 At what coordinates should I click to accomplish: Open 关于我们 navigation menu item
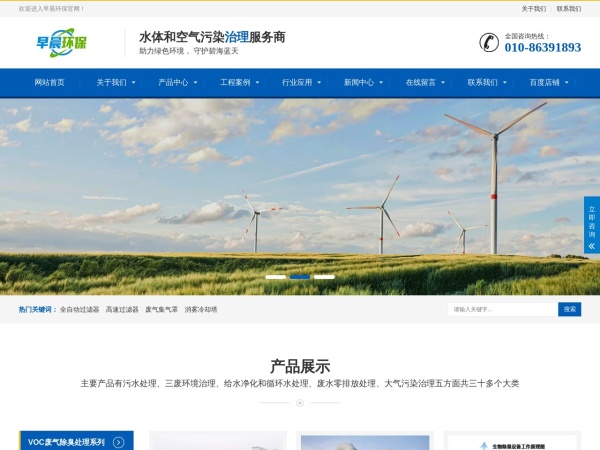point(111,82)
